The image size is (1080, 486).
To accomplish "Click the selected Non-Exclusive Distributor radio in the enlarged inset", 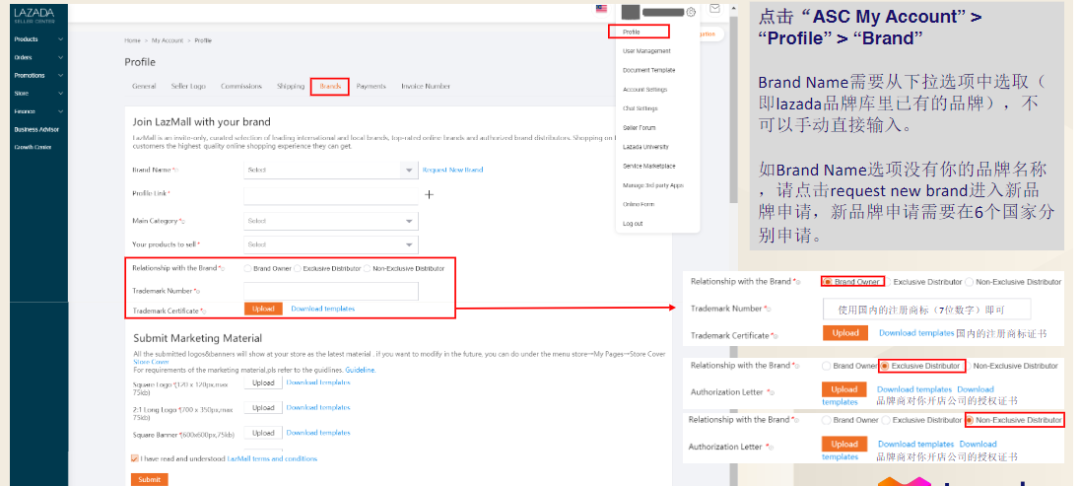I will tap(969, 420).
